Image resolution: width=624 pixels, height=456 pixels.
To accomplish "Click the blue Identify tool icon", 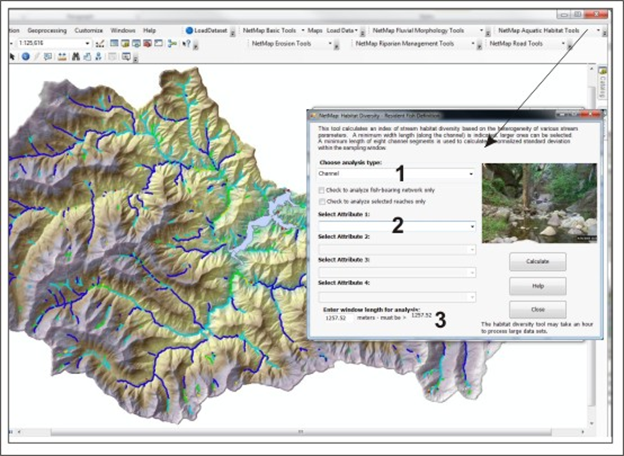I will 26,57.
